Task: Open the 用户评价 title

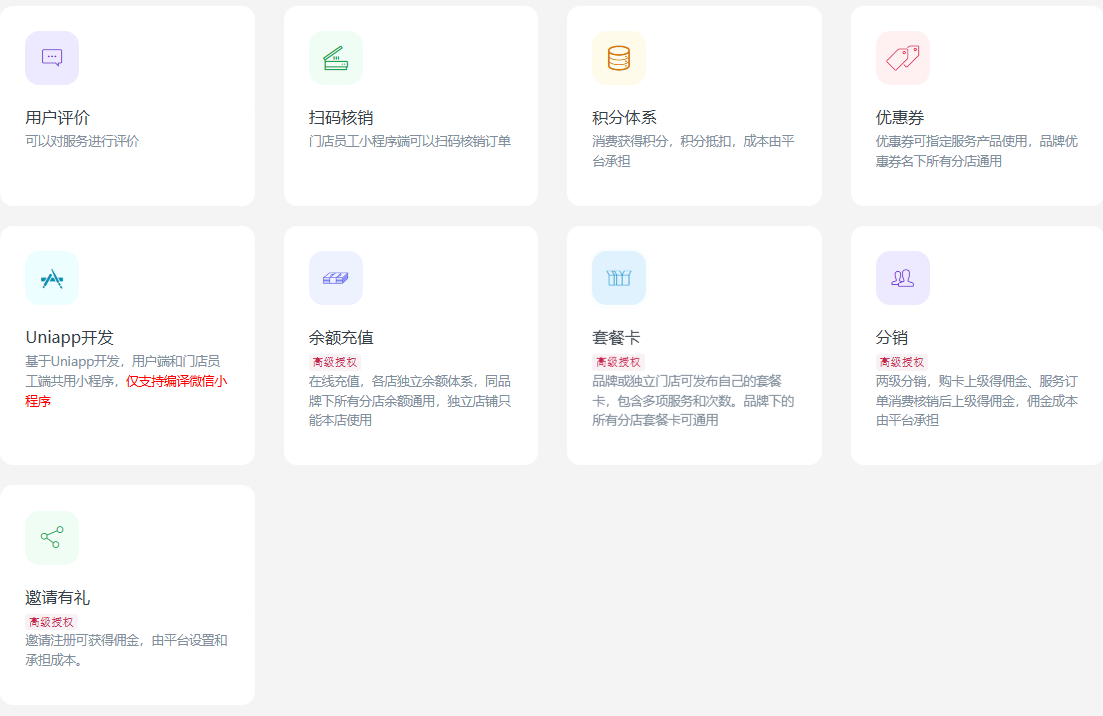Action: 58,118
